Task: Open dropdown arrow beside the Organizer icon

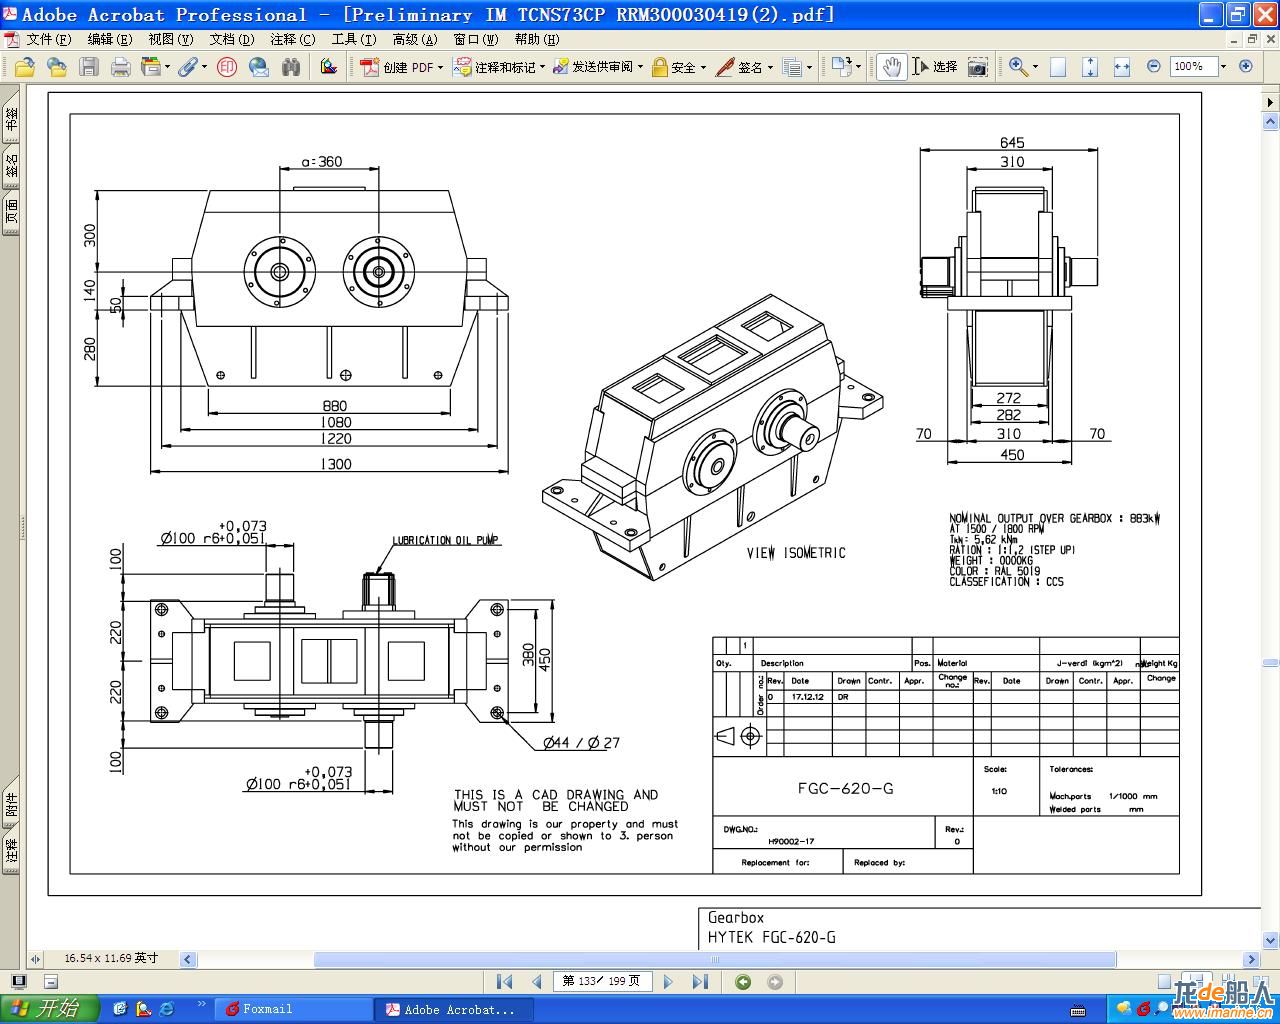Action: [x=167, y=67]
